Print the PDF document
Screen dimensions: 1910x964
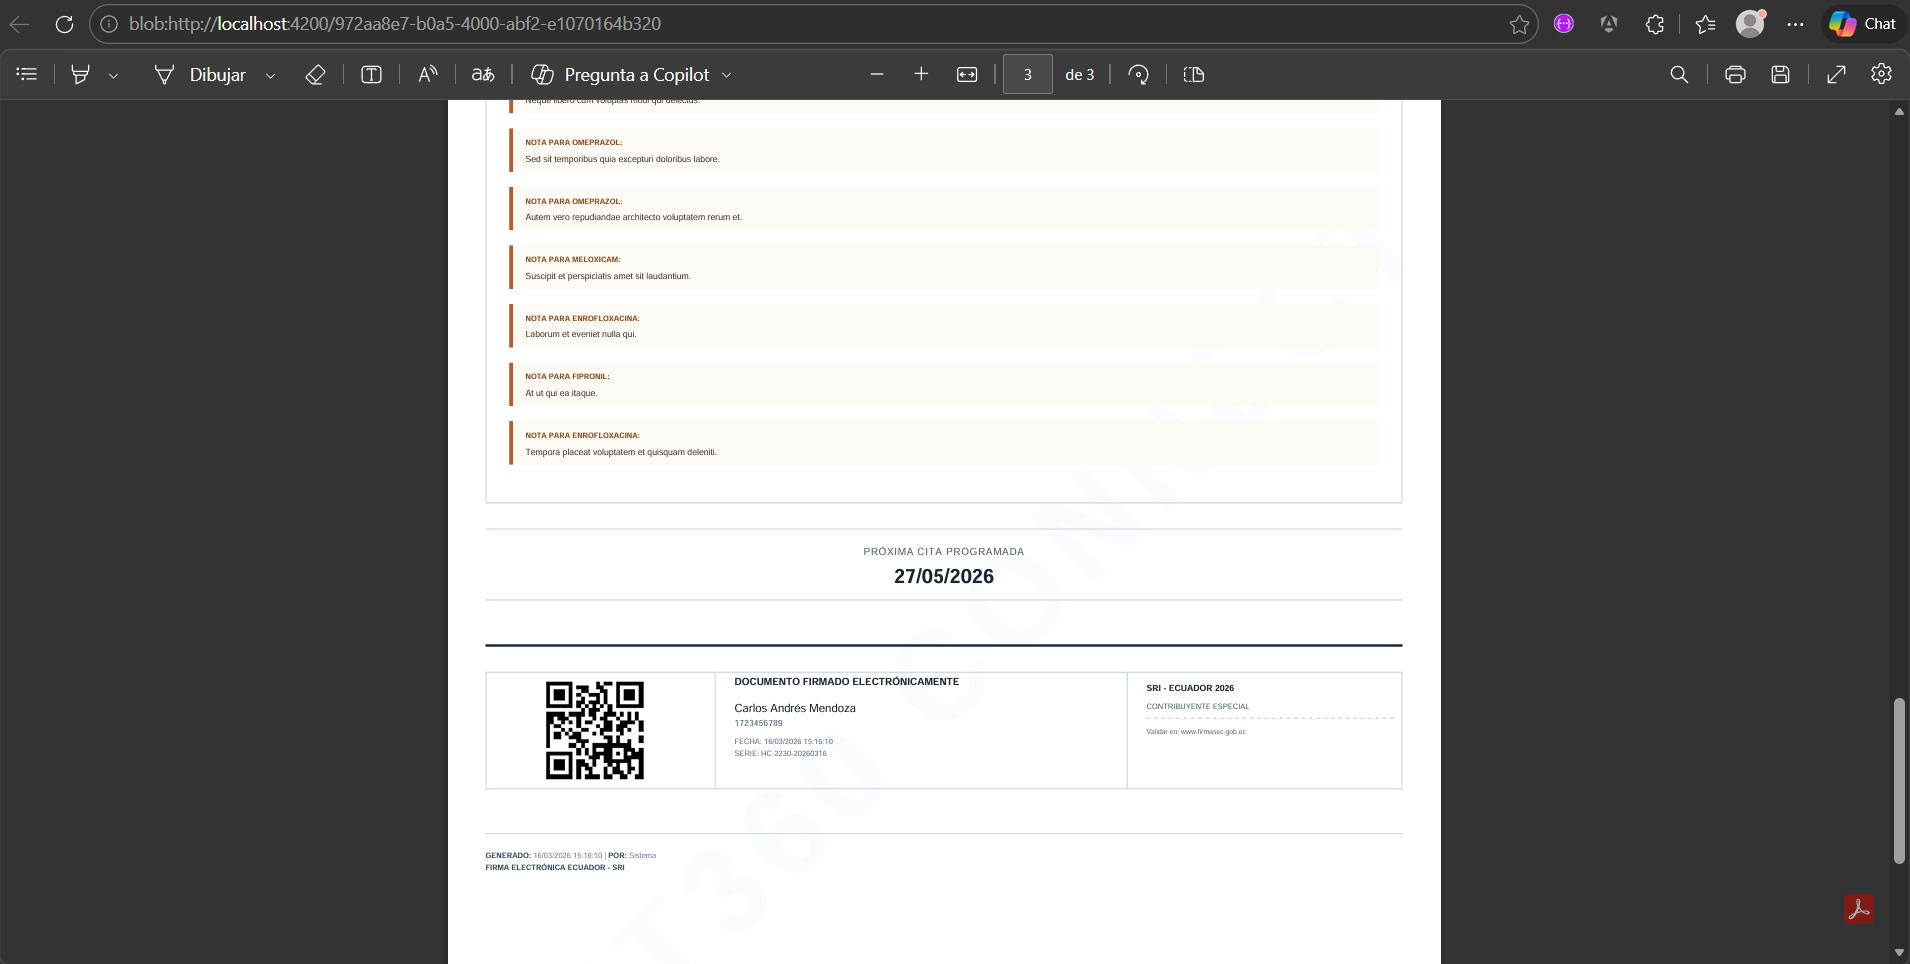pyautogui.click(x=1735, y=74)
